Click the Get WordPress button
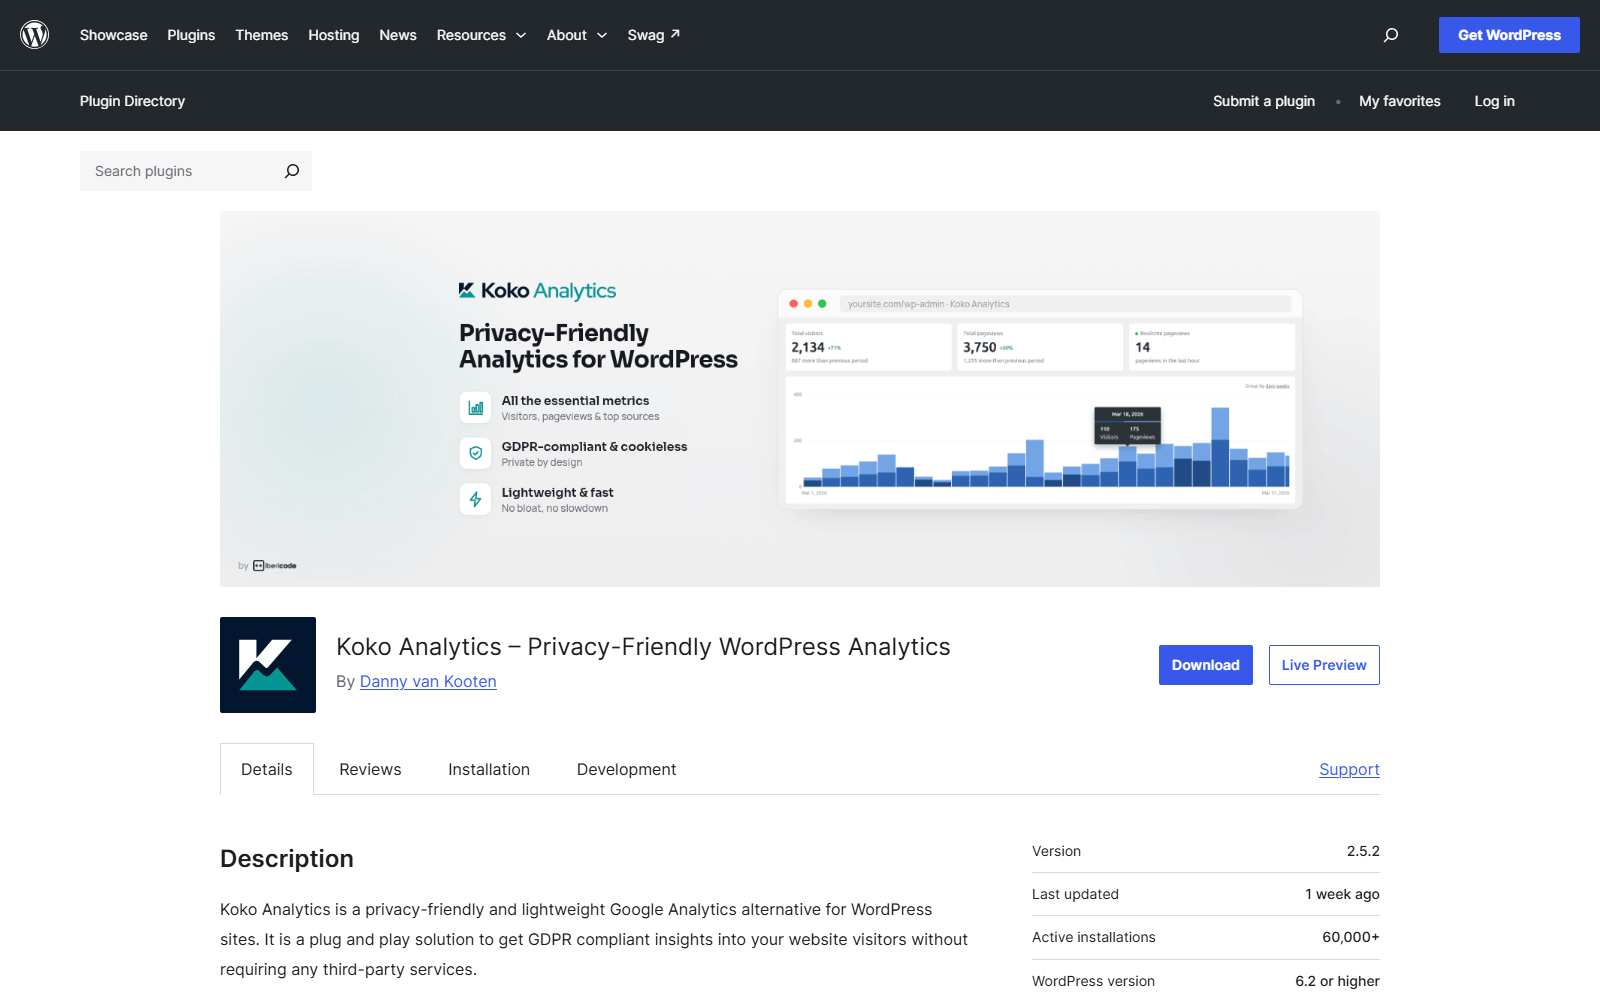Viewport: 1600px width, 1000px height. [1509, 35]
